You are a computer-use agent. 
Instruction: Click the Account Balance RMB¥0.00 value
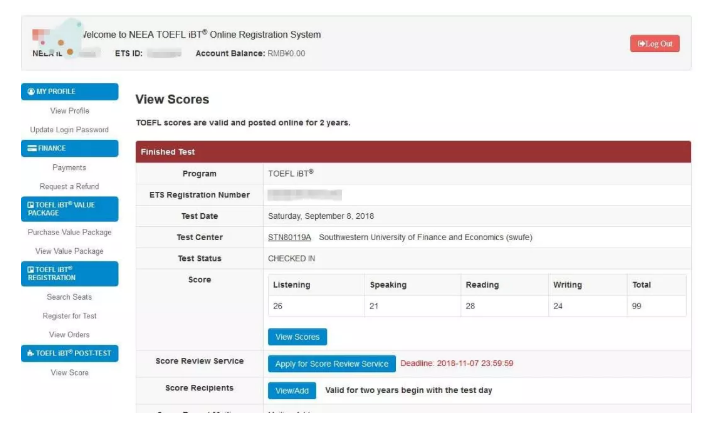(x=286, y=53)
